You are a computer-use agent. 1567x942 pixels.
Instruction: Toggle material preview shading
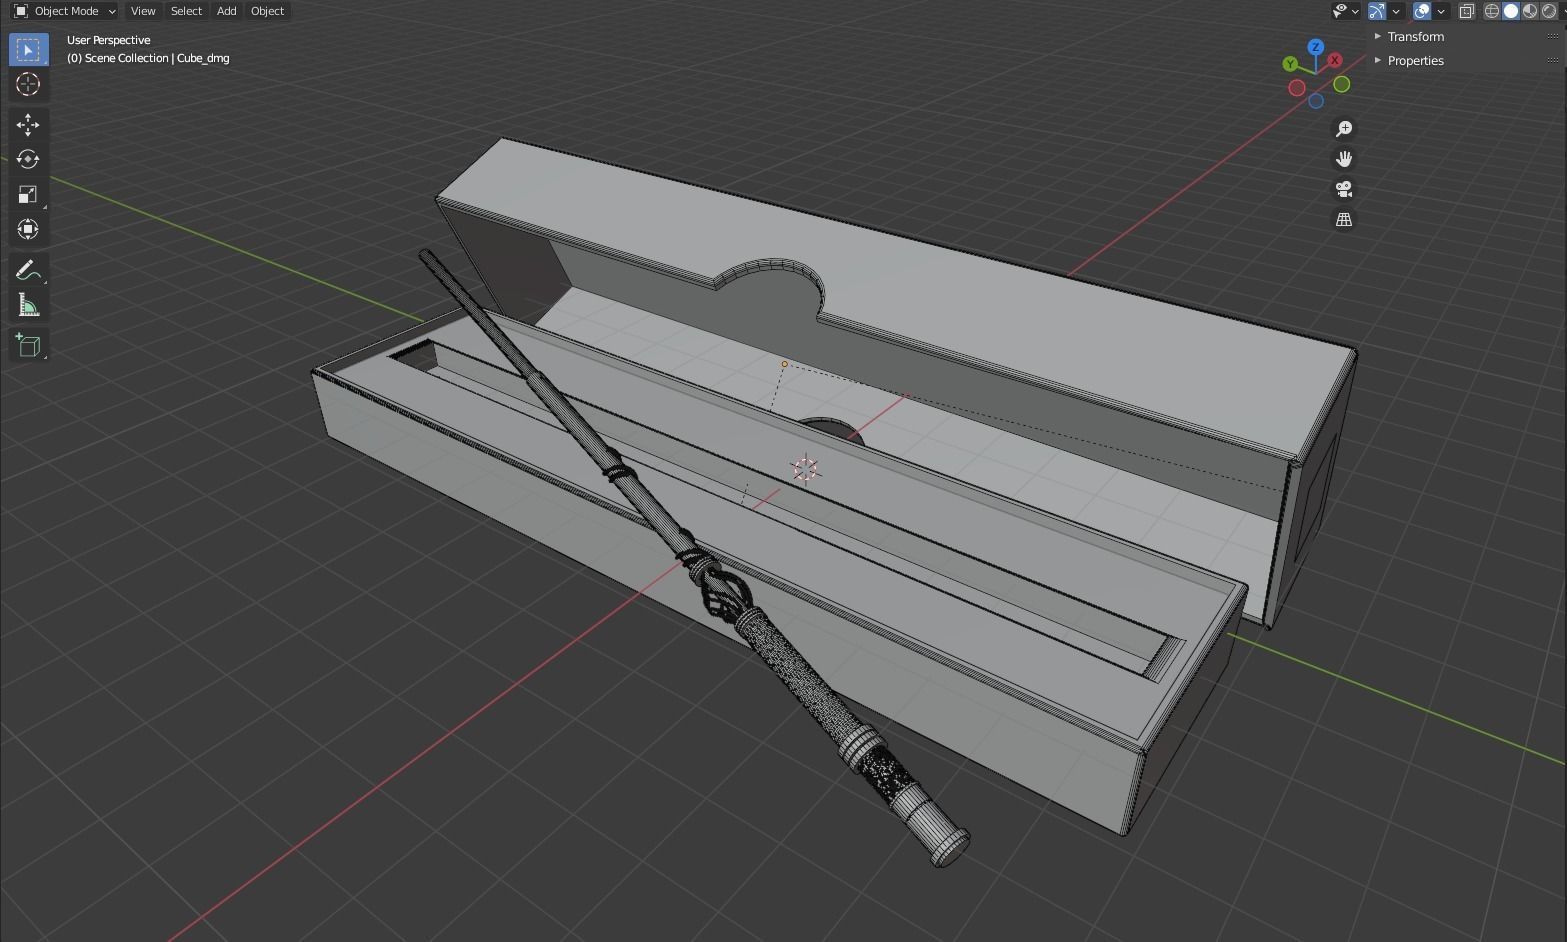click(x=1530, y=11)
